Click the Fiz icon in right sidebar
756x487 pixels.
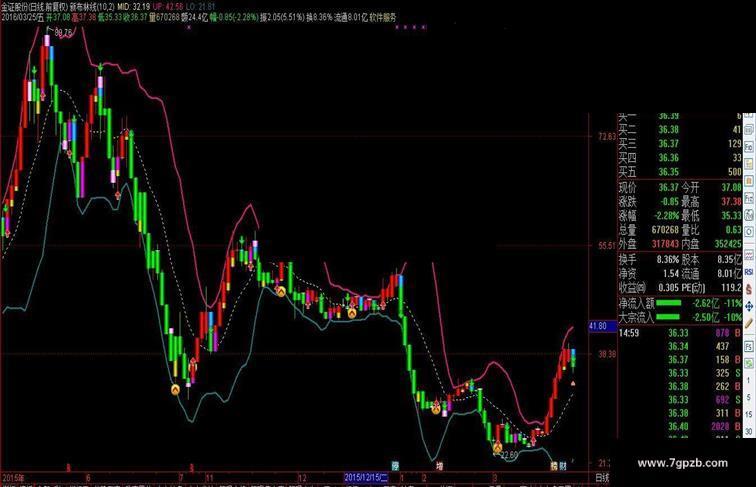point(749,198)
